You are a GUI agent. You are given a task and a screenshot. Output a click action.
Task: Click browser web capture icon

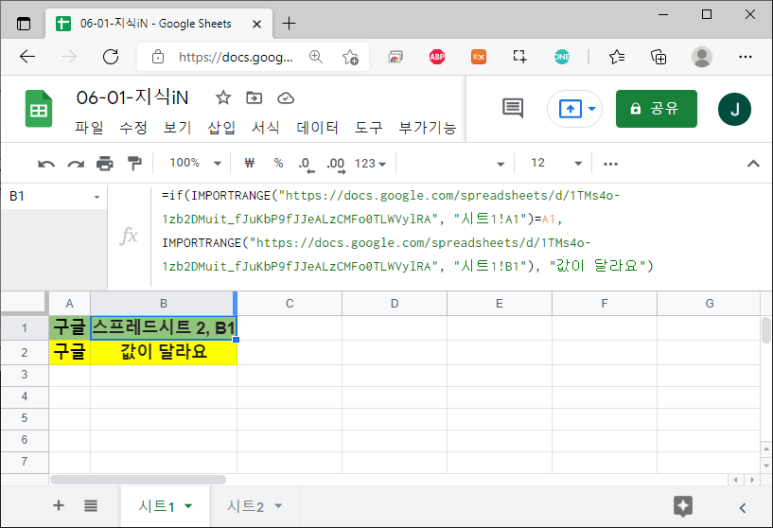point(520,56)
